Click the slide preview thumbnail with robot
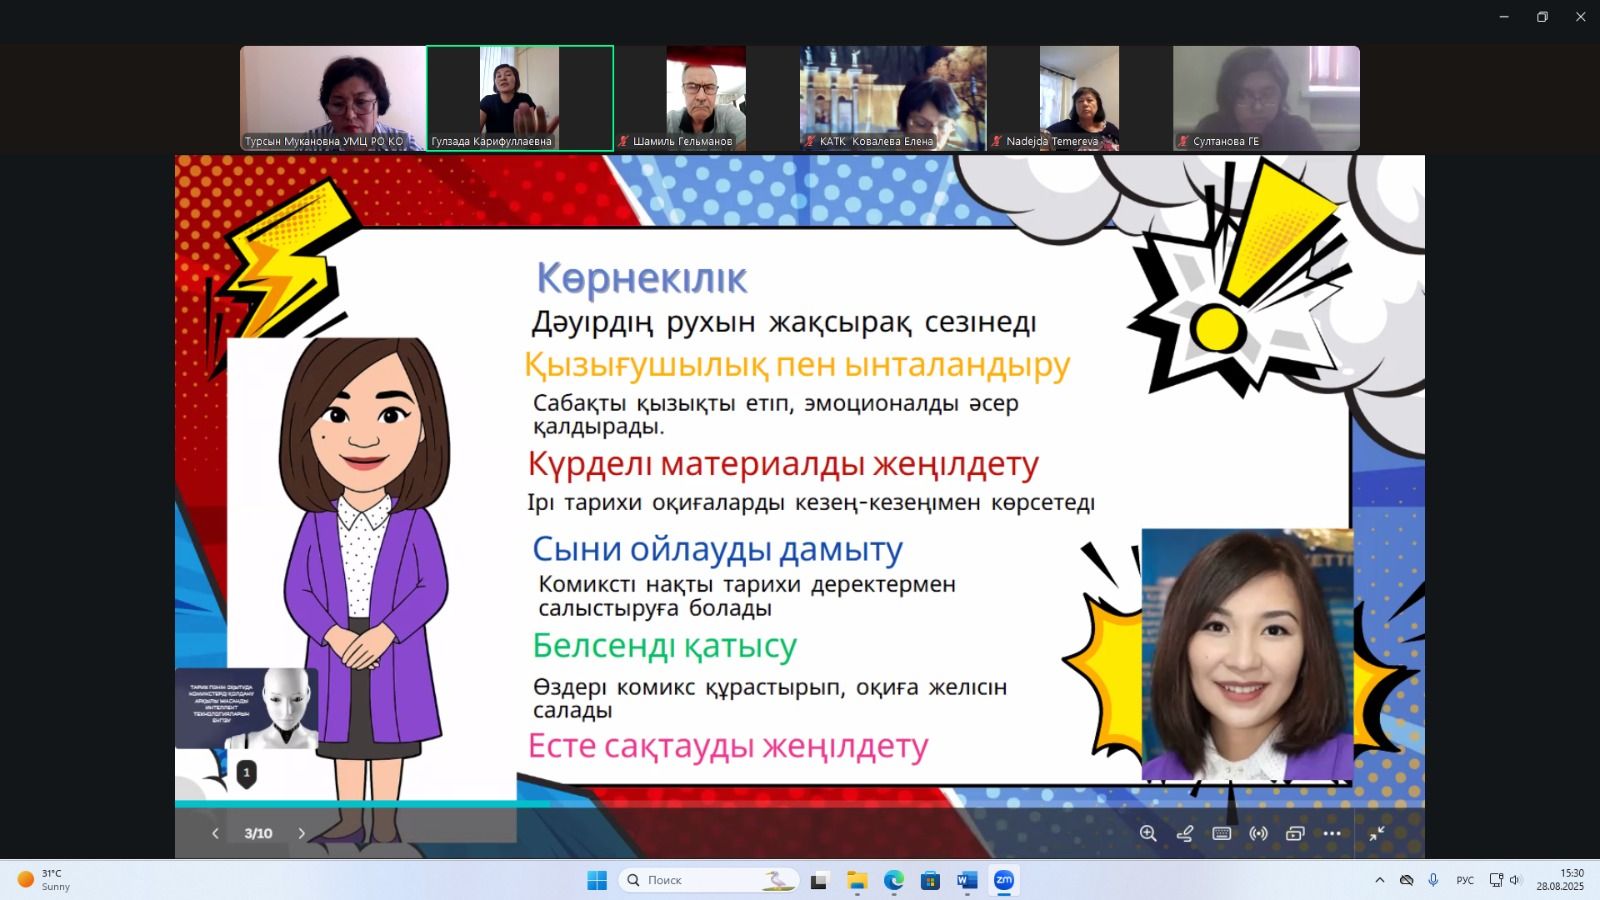 pos(247,708)
